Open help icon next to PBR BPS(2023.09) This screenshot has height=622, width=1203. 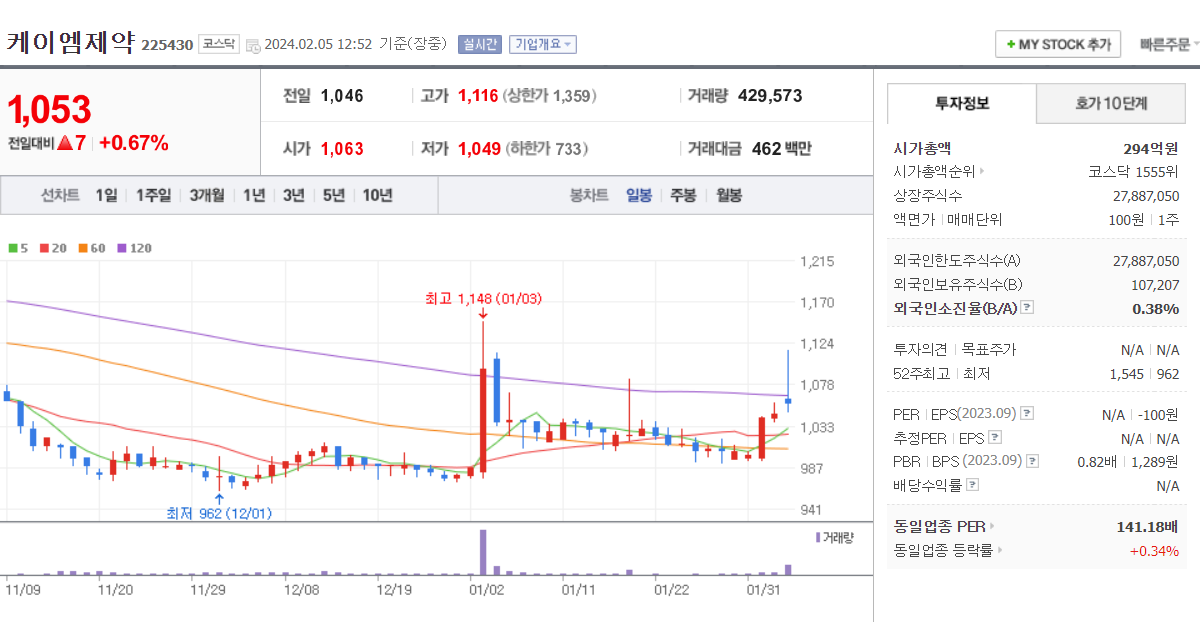[1032, 461]
